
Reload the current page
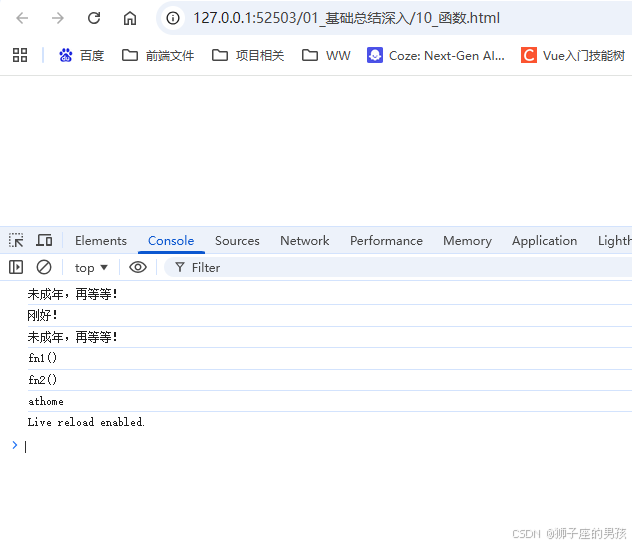pos(94,18)
